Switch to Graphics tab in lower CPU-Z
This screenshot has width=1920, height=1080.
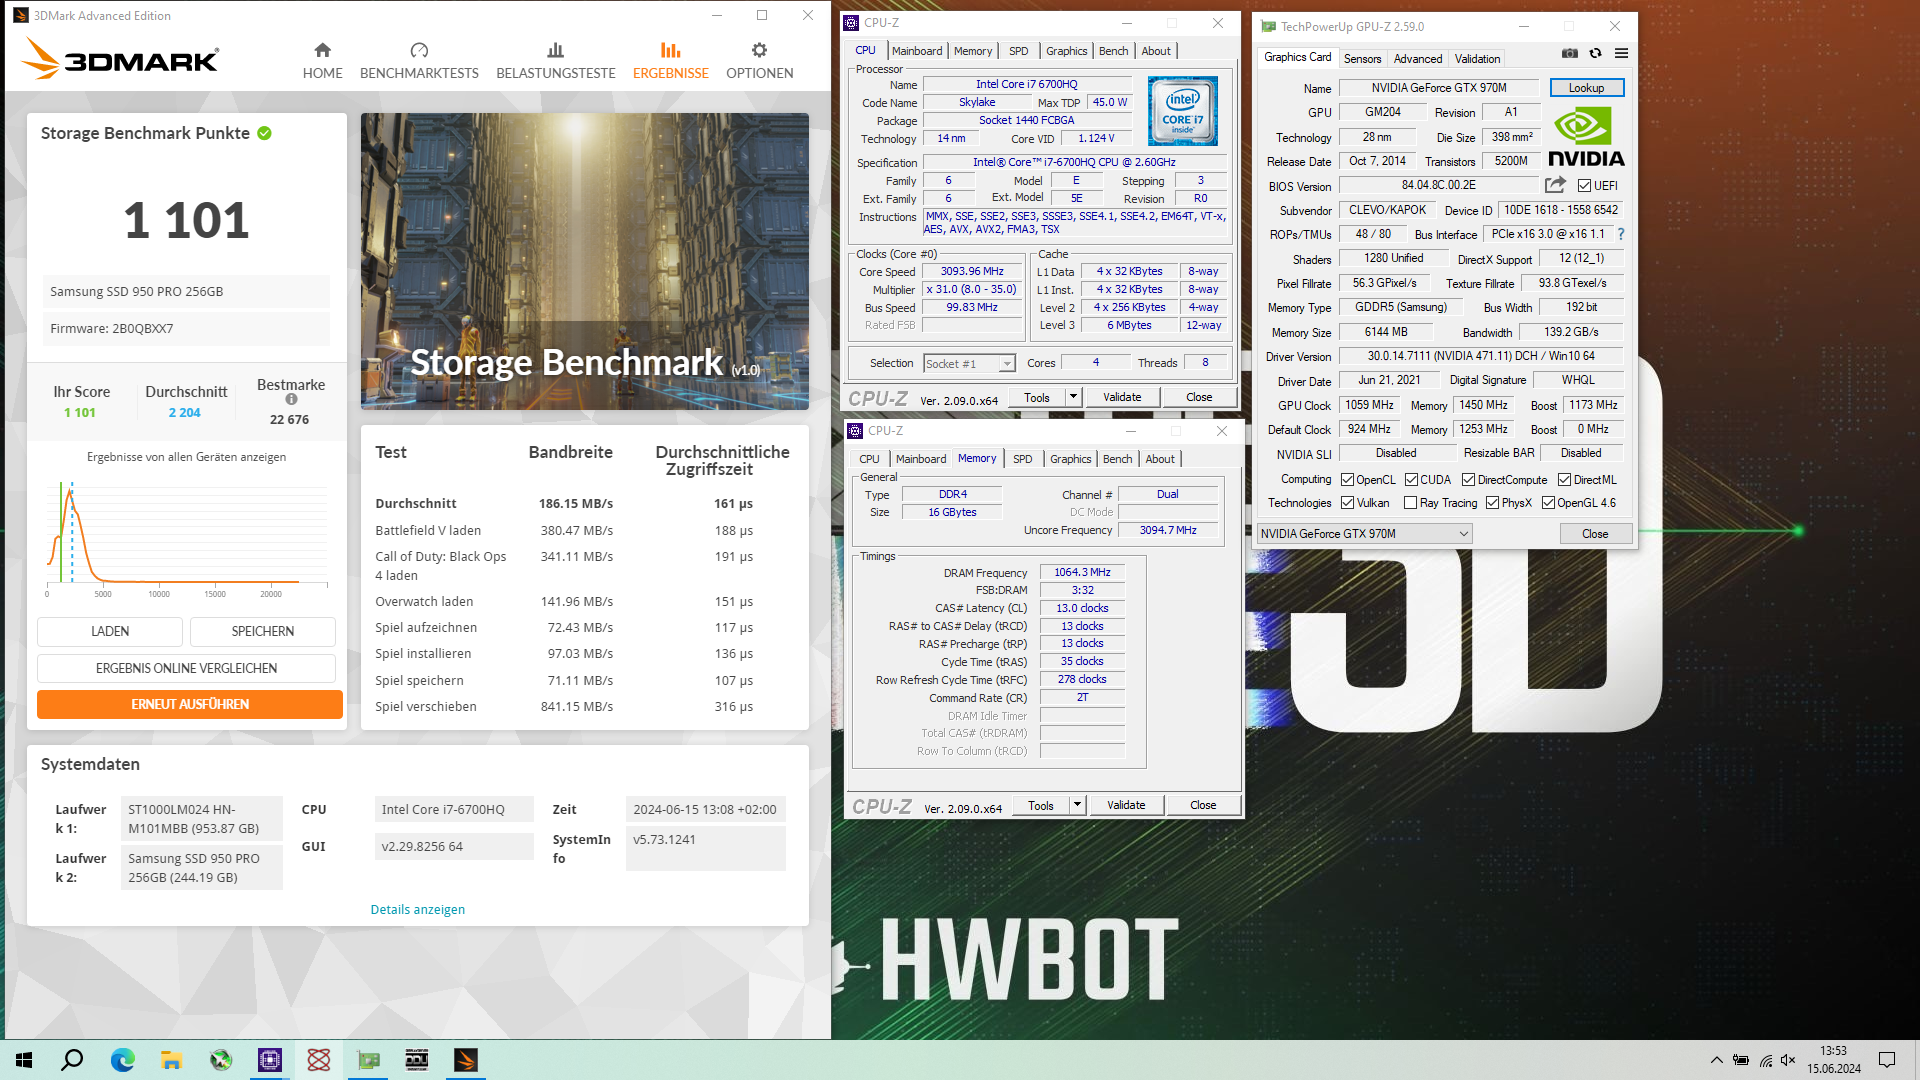(1070, 459)
